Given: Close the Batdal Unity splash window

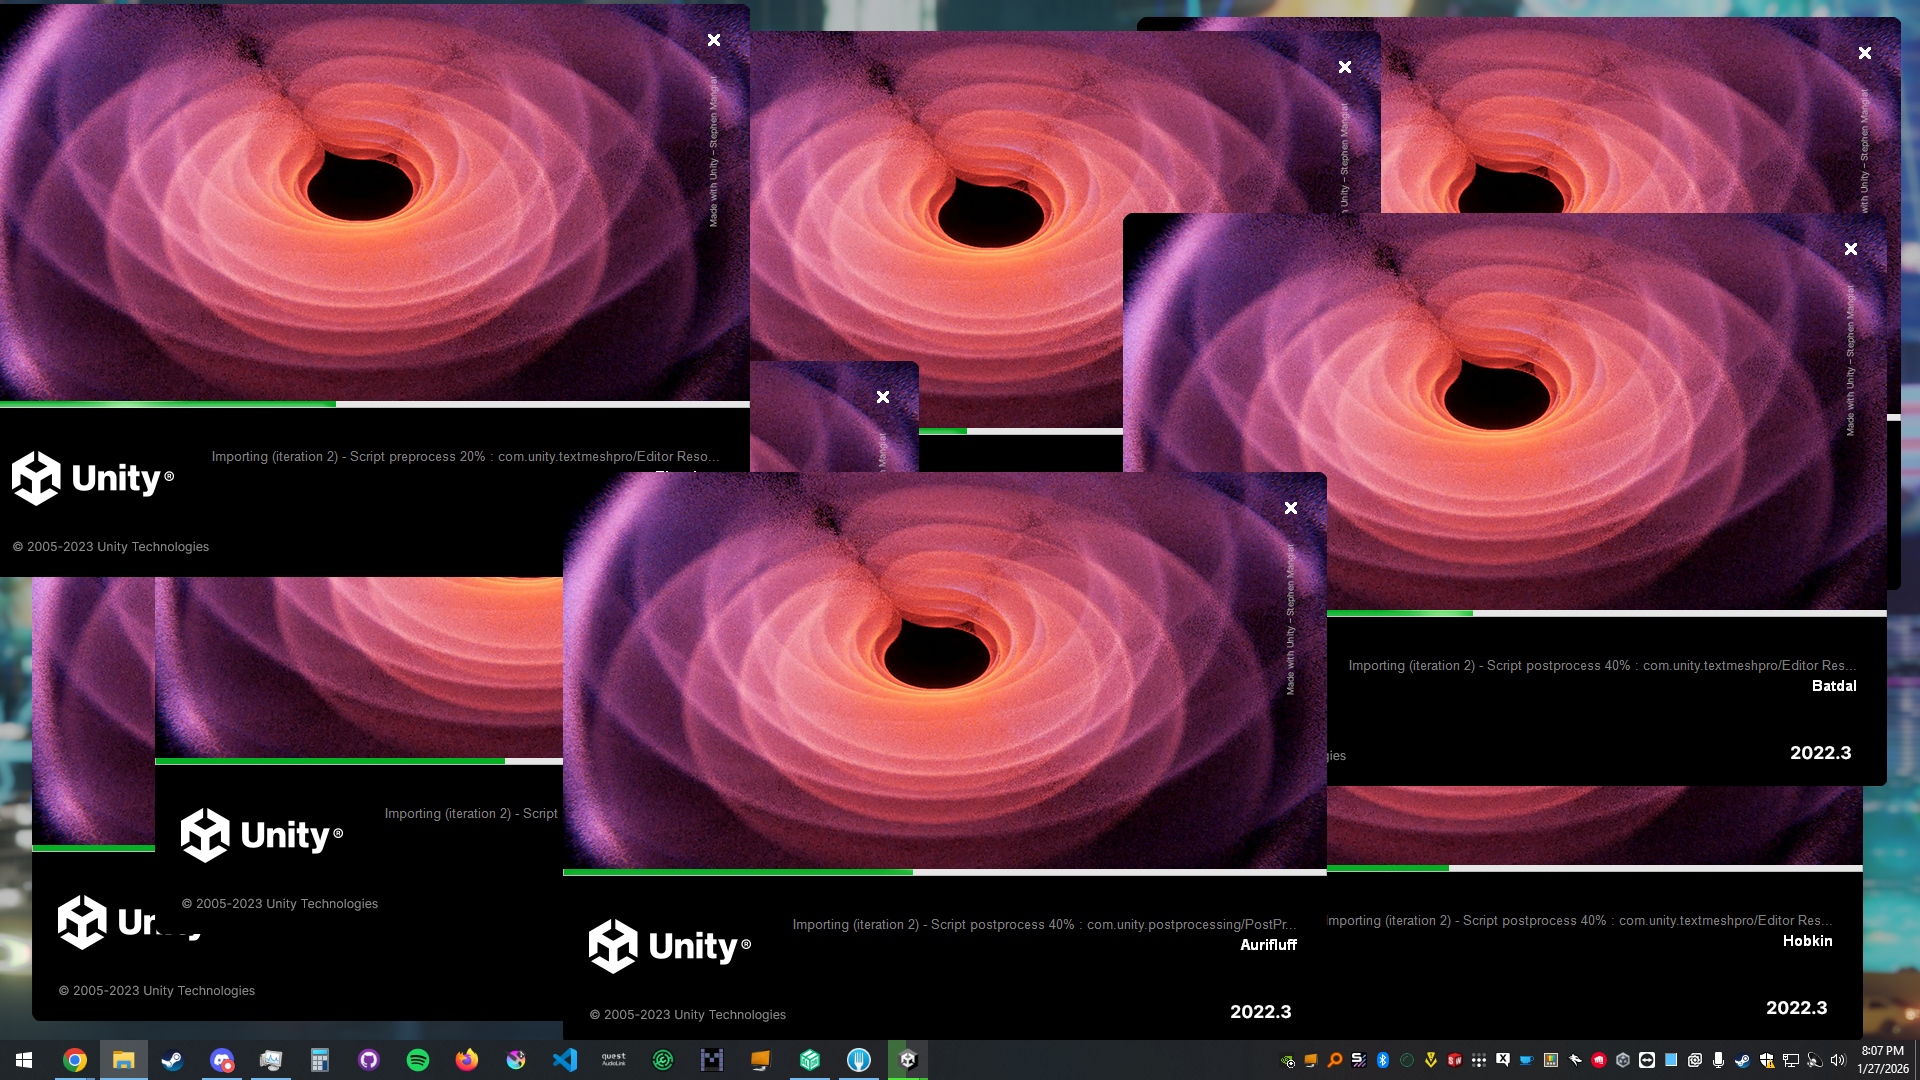Looking at the screenshot, I should pos(1851,249).
